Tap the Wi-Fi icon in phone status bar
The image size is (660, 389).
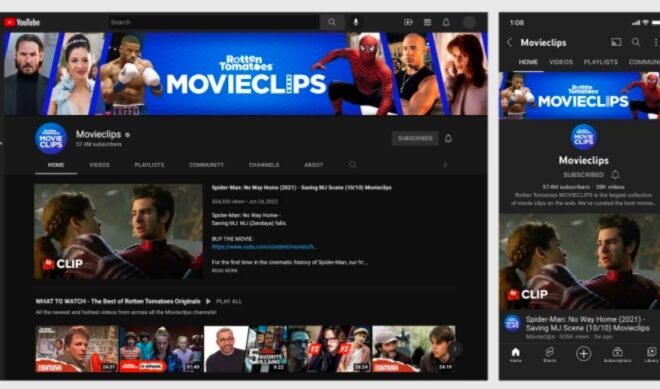(x=645, y=22)
